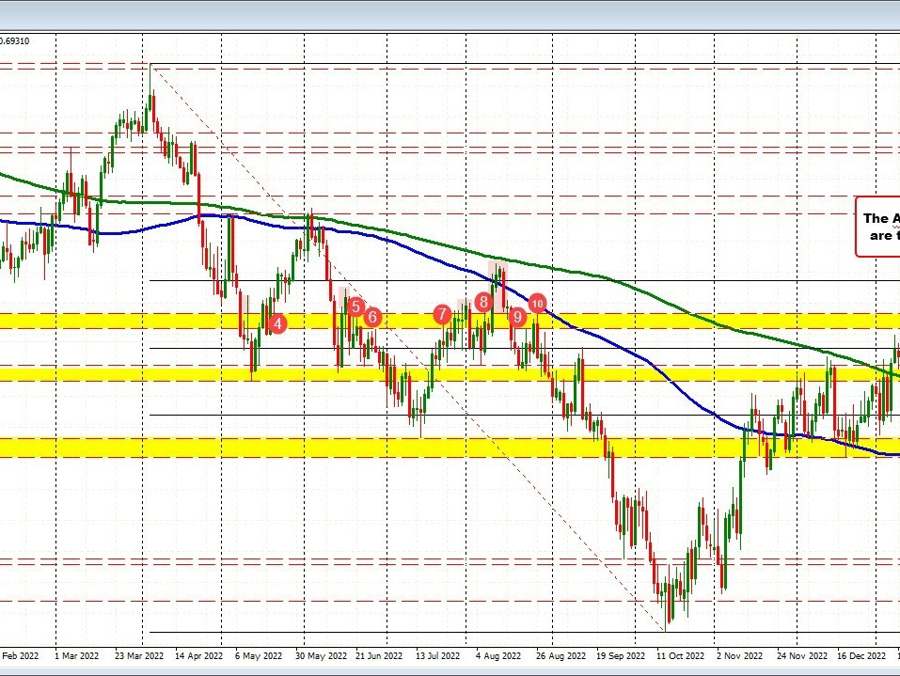This screenshot has height=676, width=900.
Task: Select the red numbered marker 4
Action: pos(277,323)
